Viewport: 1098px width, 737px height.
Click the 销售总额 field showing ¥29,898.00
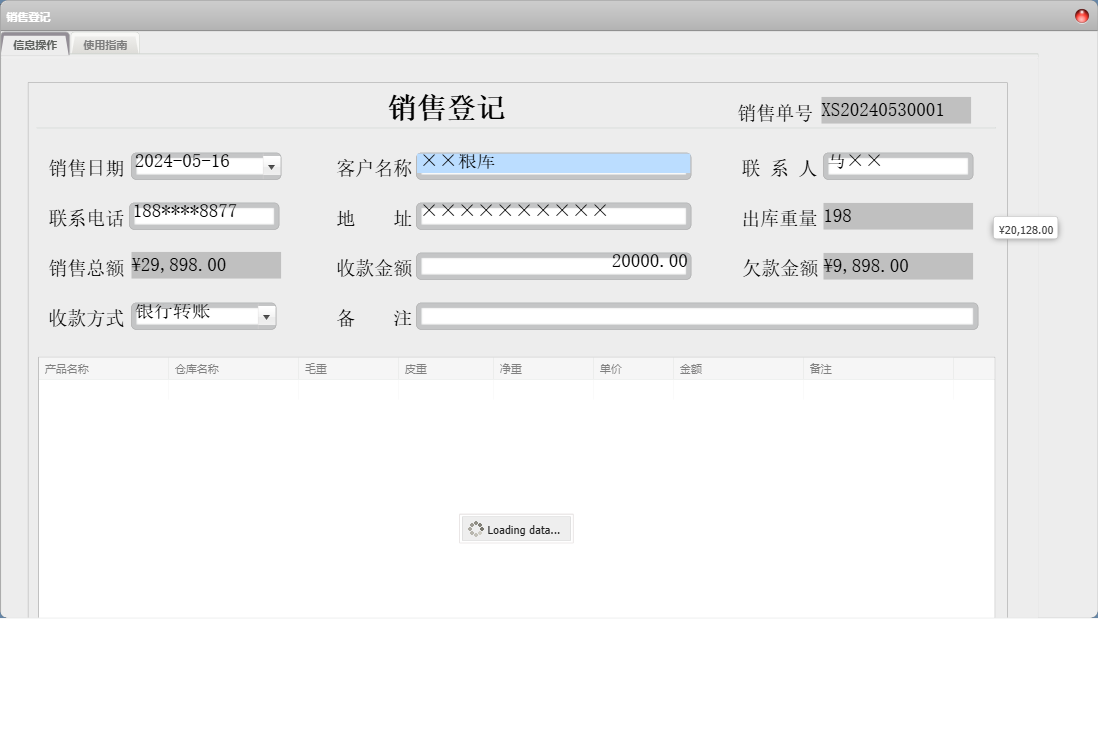(x=205, y=265)
